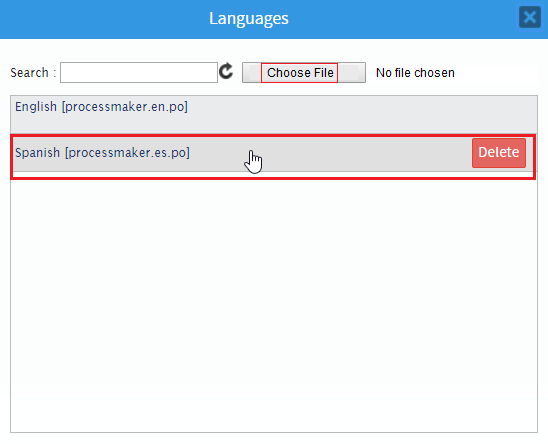This screenshot has height=444, width=548.
Task: Click the red Delete button label
Action: (499, 152)
